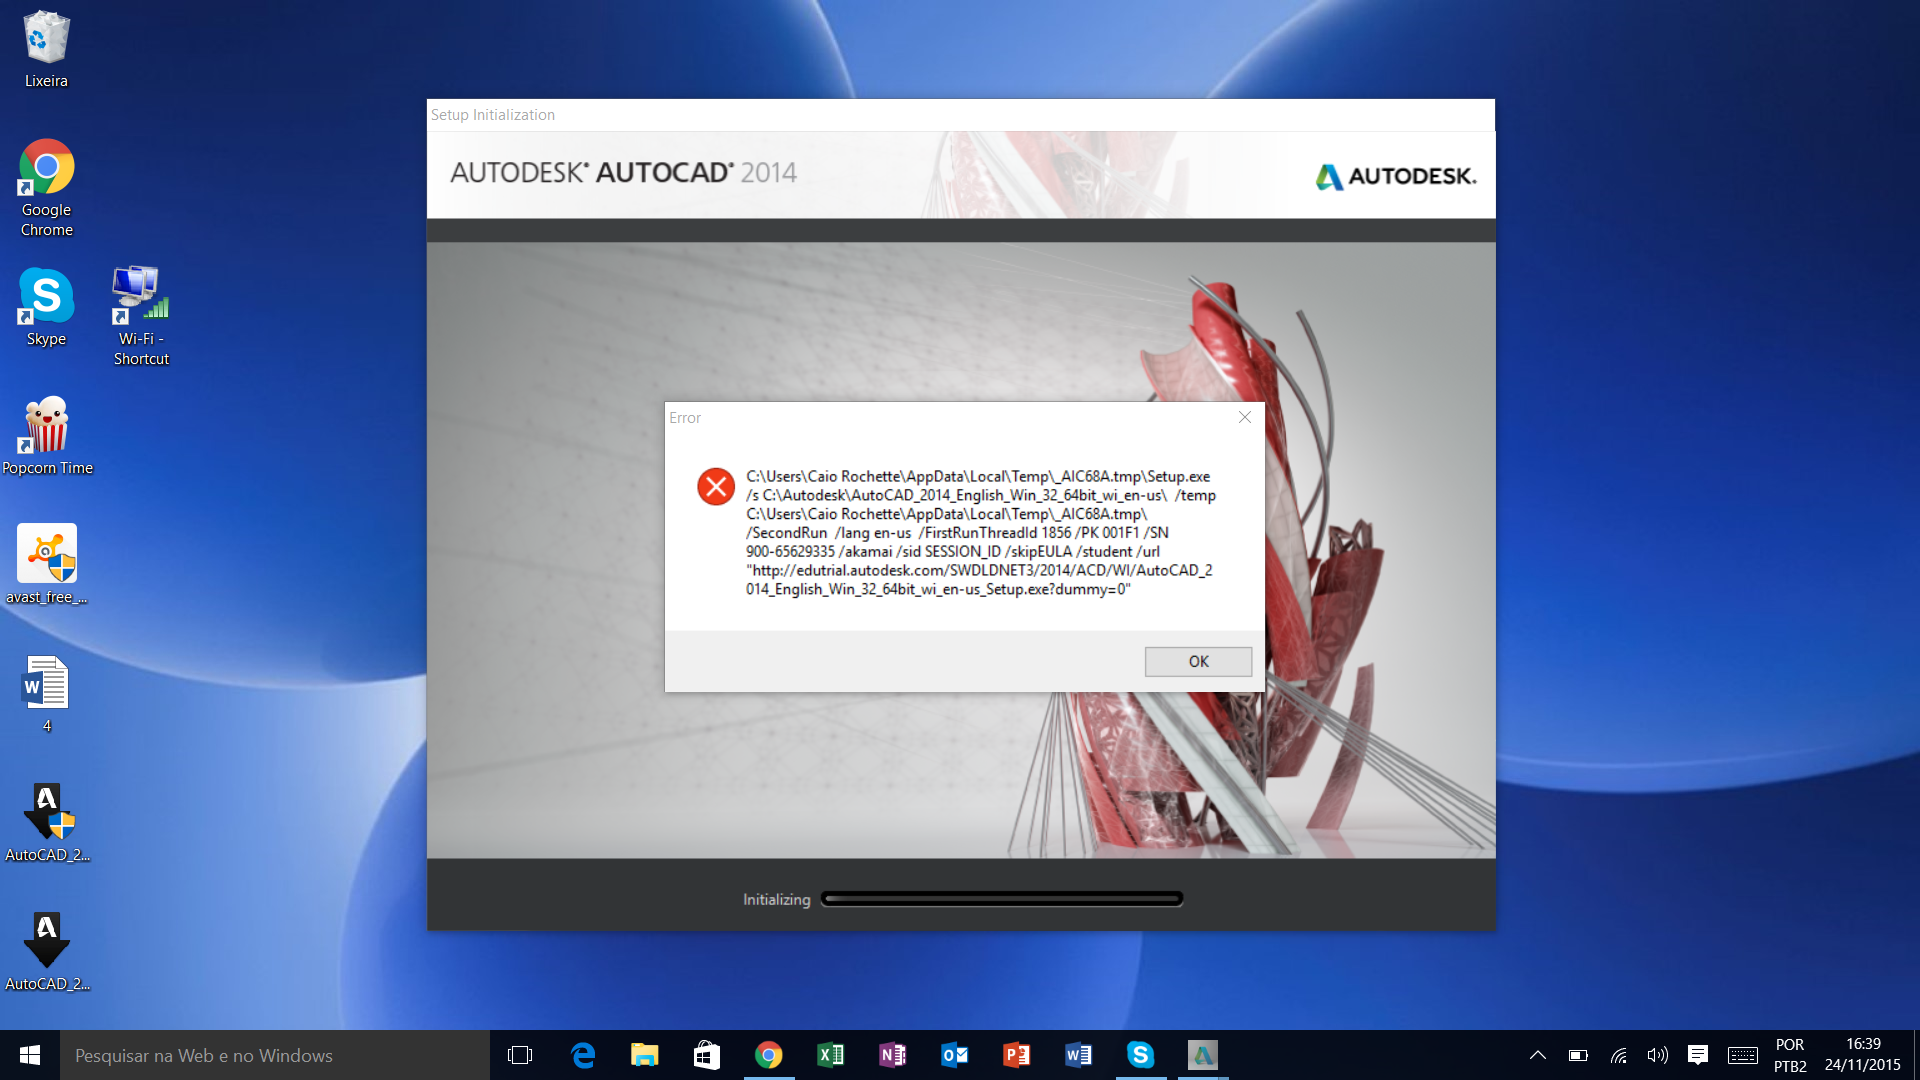1920x1080 pixels.
Task: Open PowerPoint from taskbar
Action: pos(1016,1055)
